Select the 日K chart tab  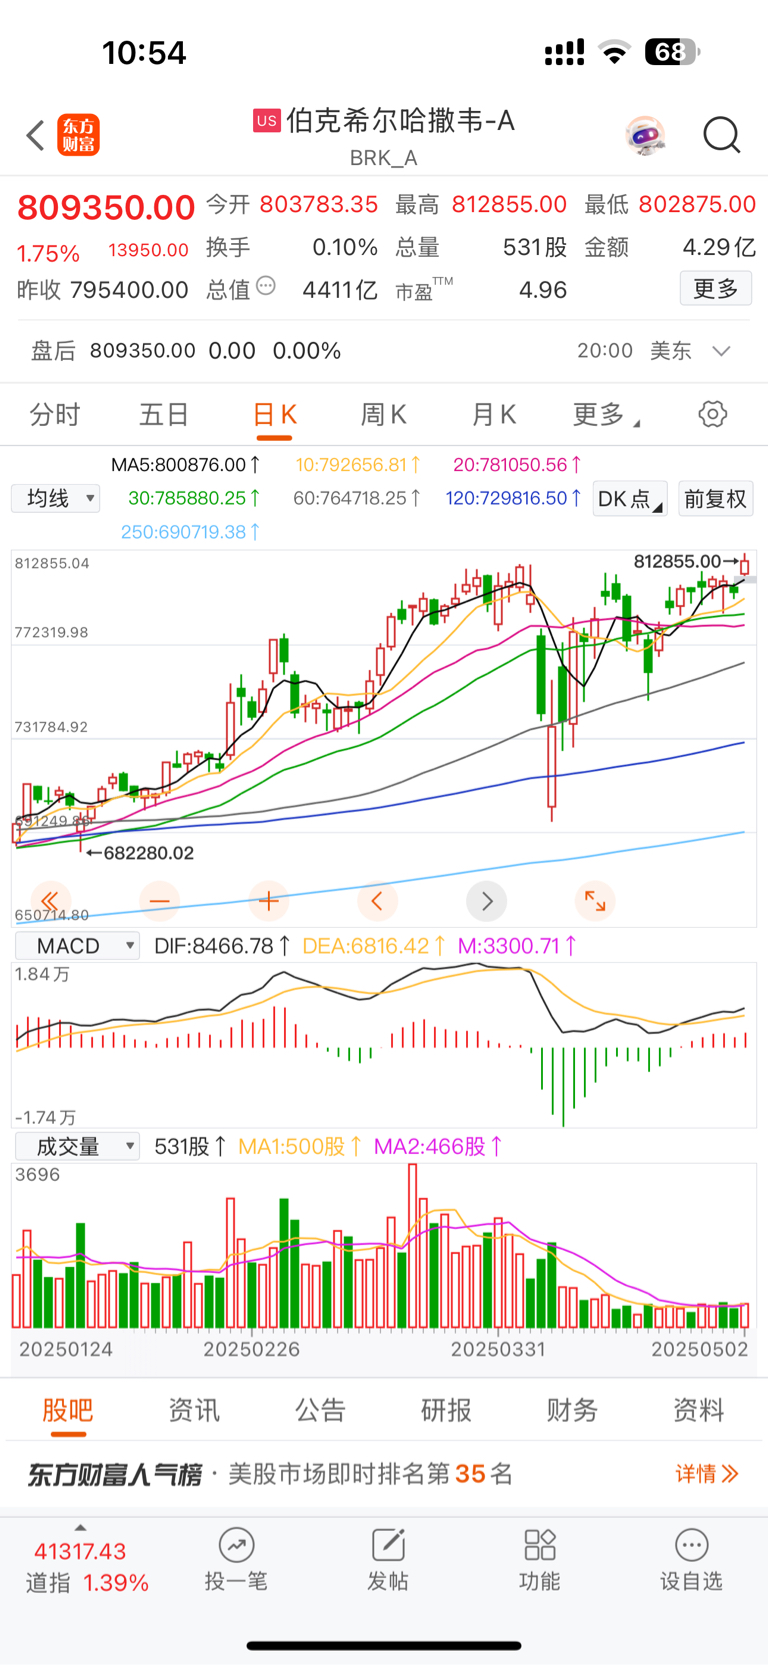(275, 415)
